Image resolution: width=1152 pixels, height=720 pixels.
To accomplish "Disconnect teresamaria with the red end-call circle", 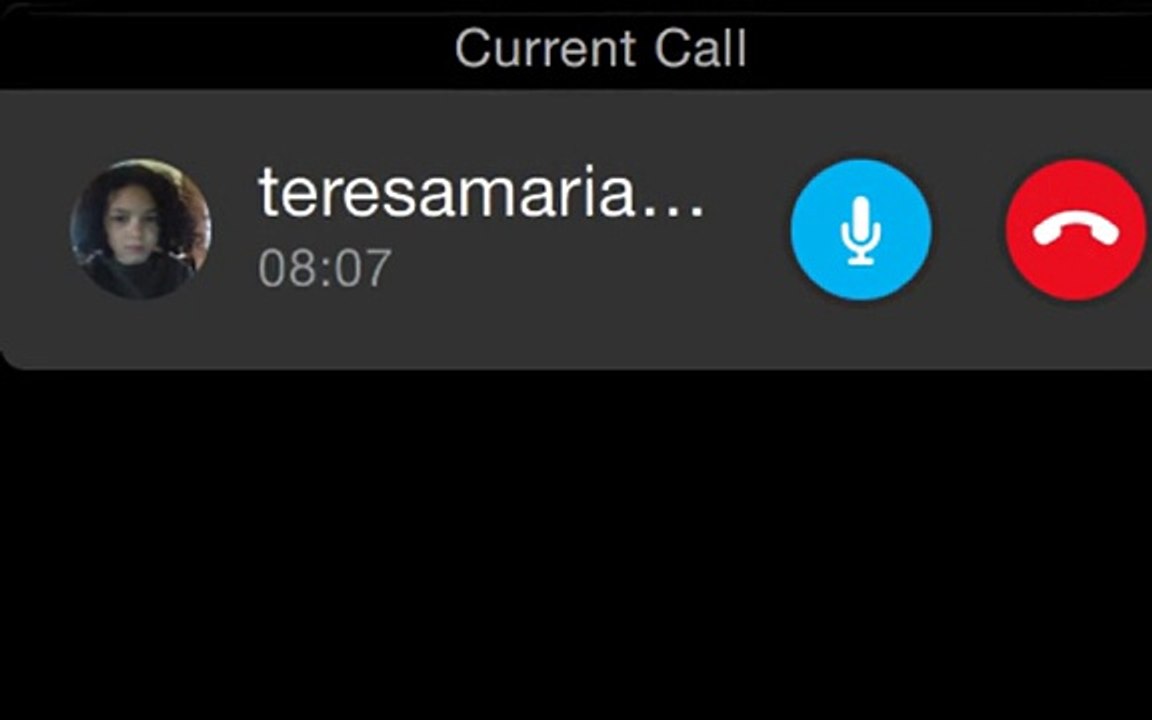I will coord(1076,229).
